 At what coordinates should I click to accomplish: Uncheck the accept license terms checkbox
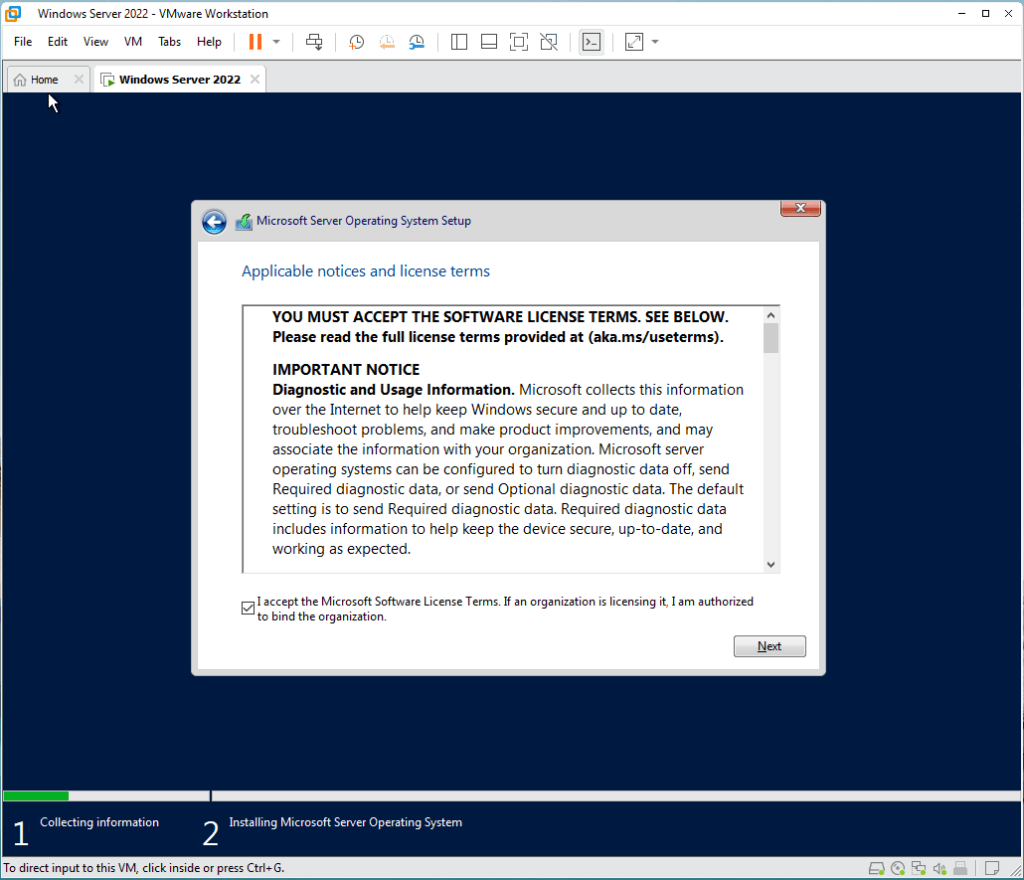[x=248, y=608]
